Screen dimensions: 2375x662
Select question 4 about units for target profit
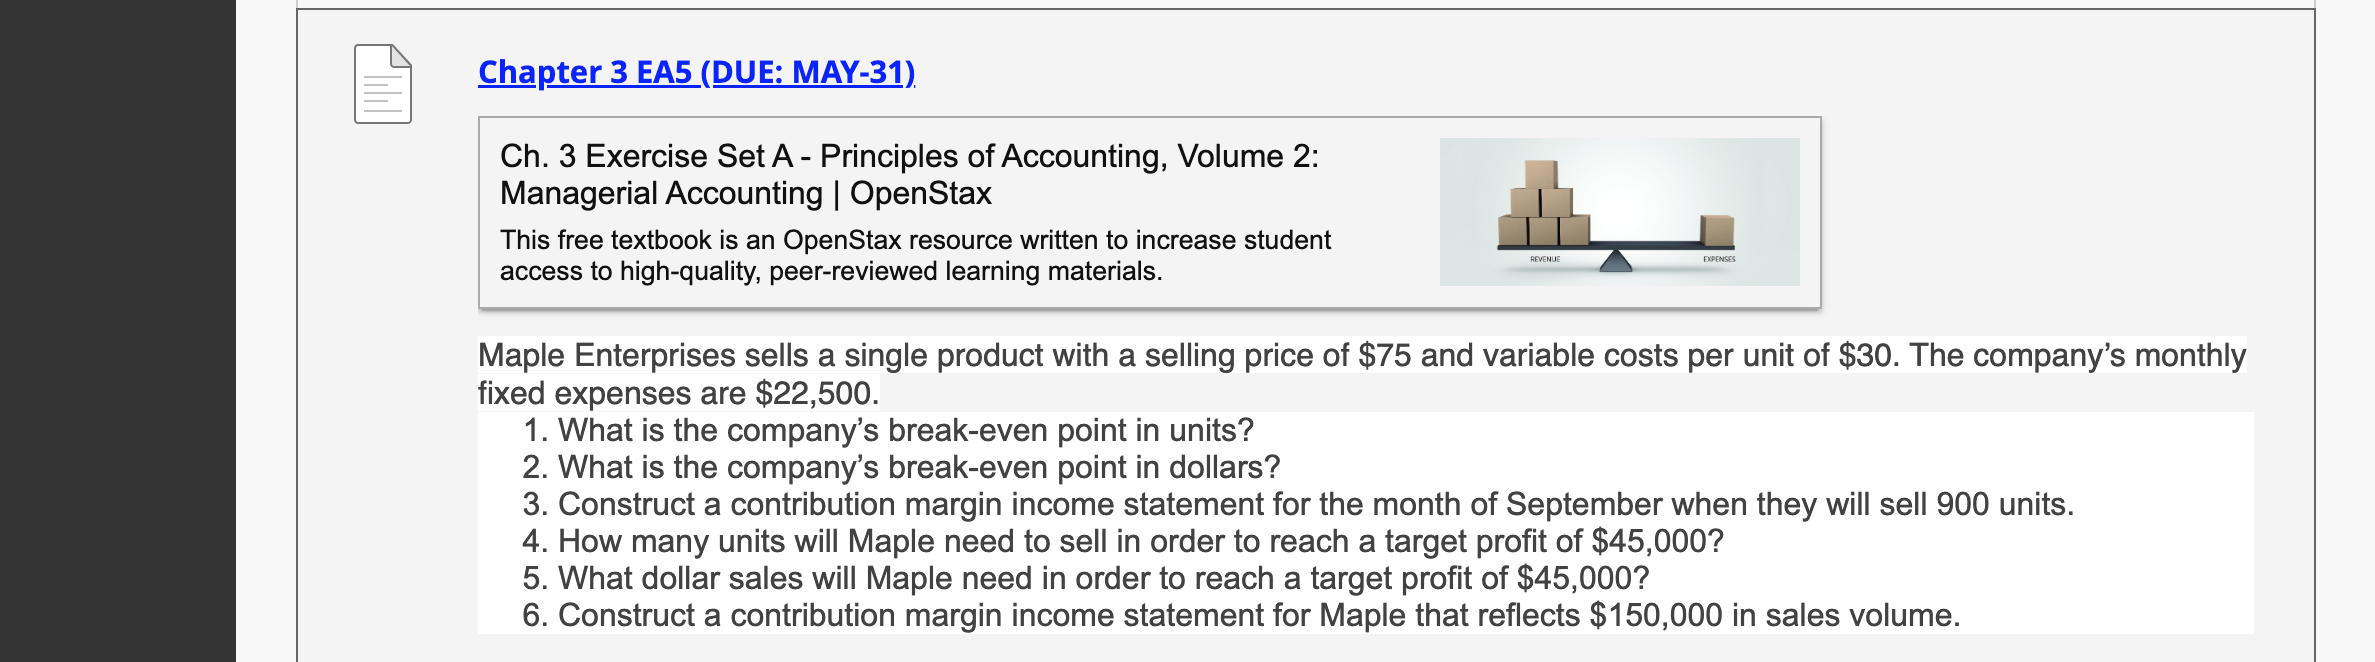[x=1140, y=542]
